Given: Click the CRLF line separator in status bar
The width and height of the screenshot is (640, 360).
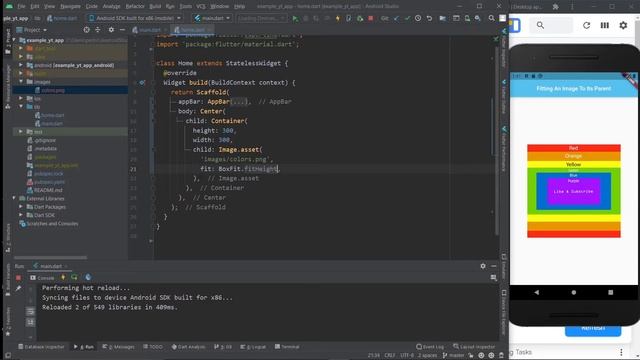Looking at the screenshot, I should click(x=390, y=356).
